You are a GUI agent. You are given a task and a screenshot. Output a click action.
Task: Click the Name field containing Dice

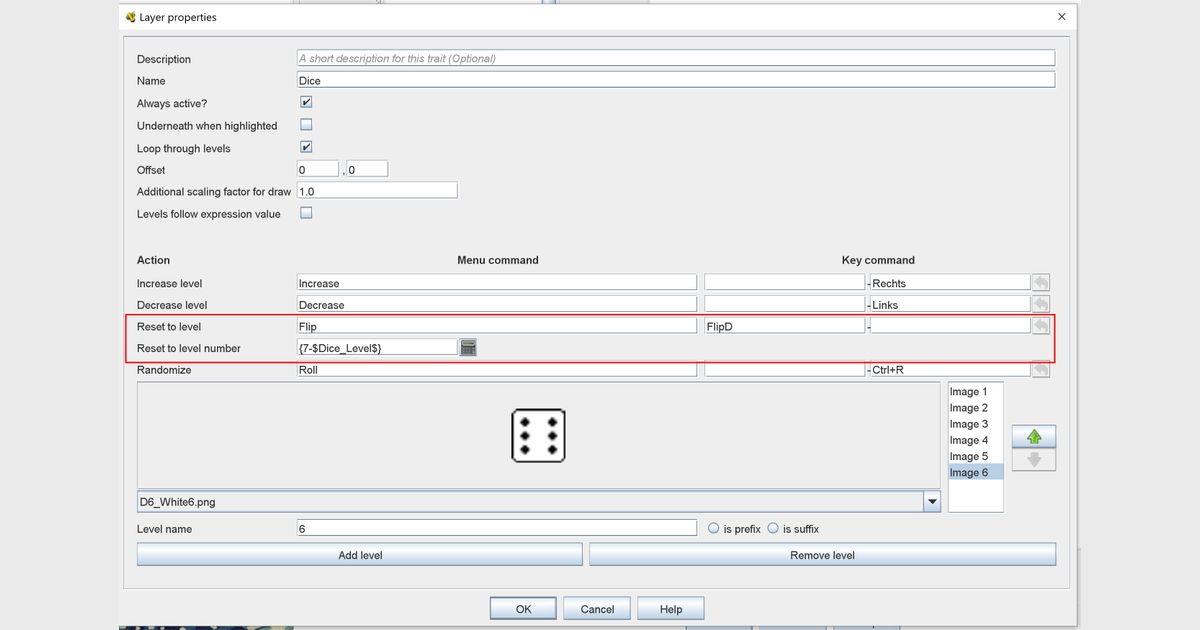tap(676, 80)
